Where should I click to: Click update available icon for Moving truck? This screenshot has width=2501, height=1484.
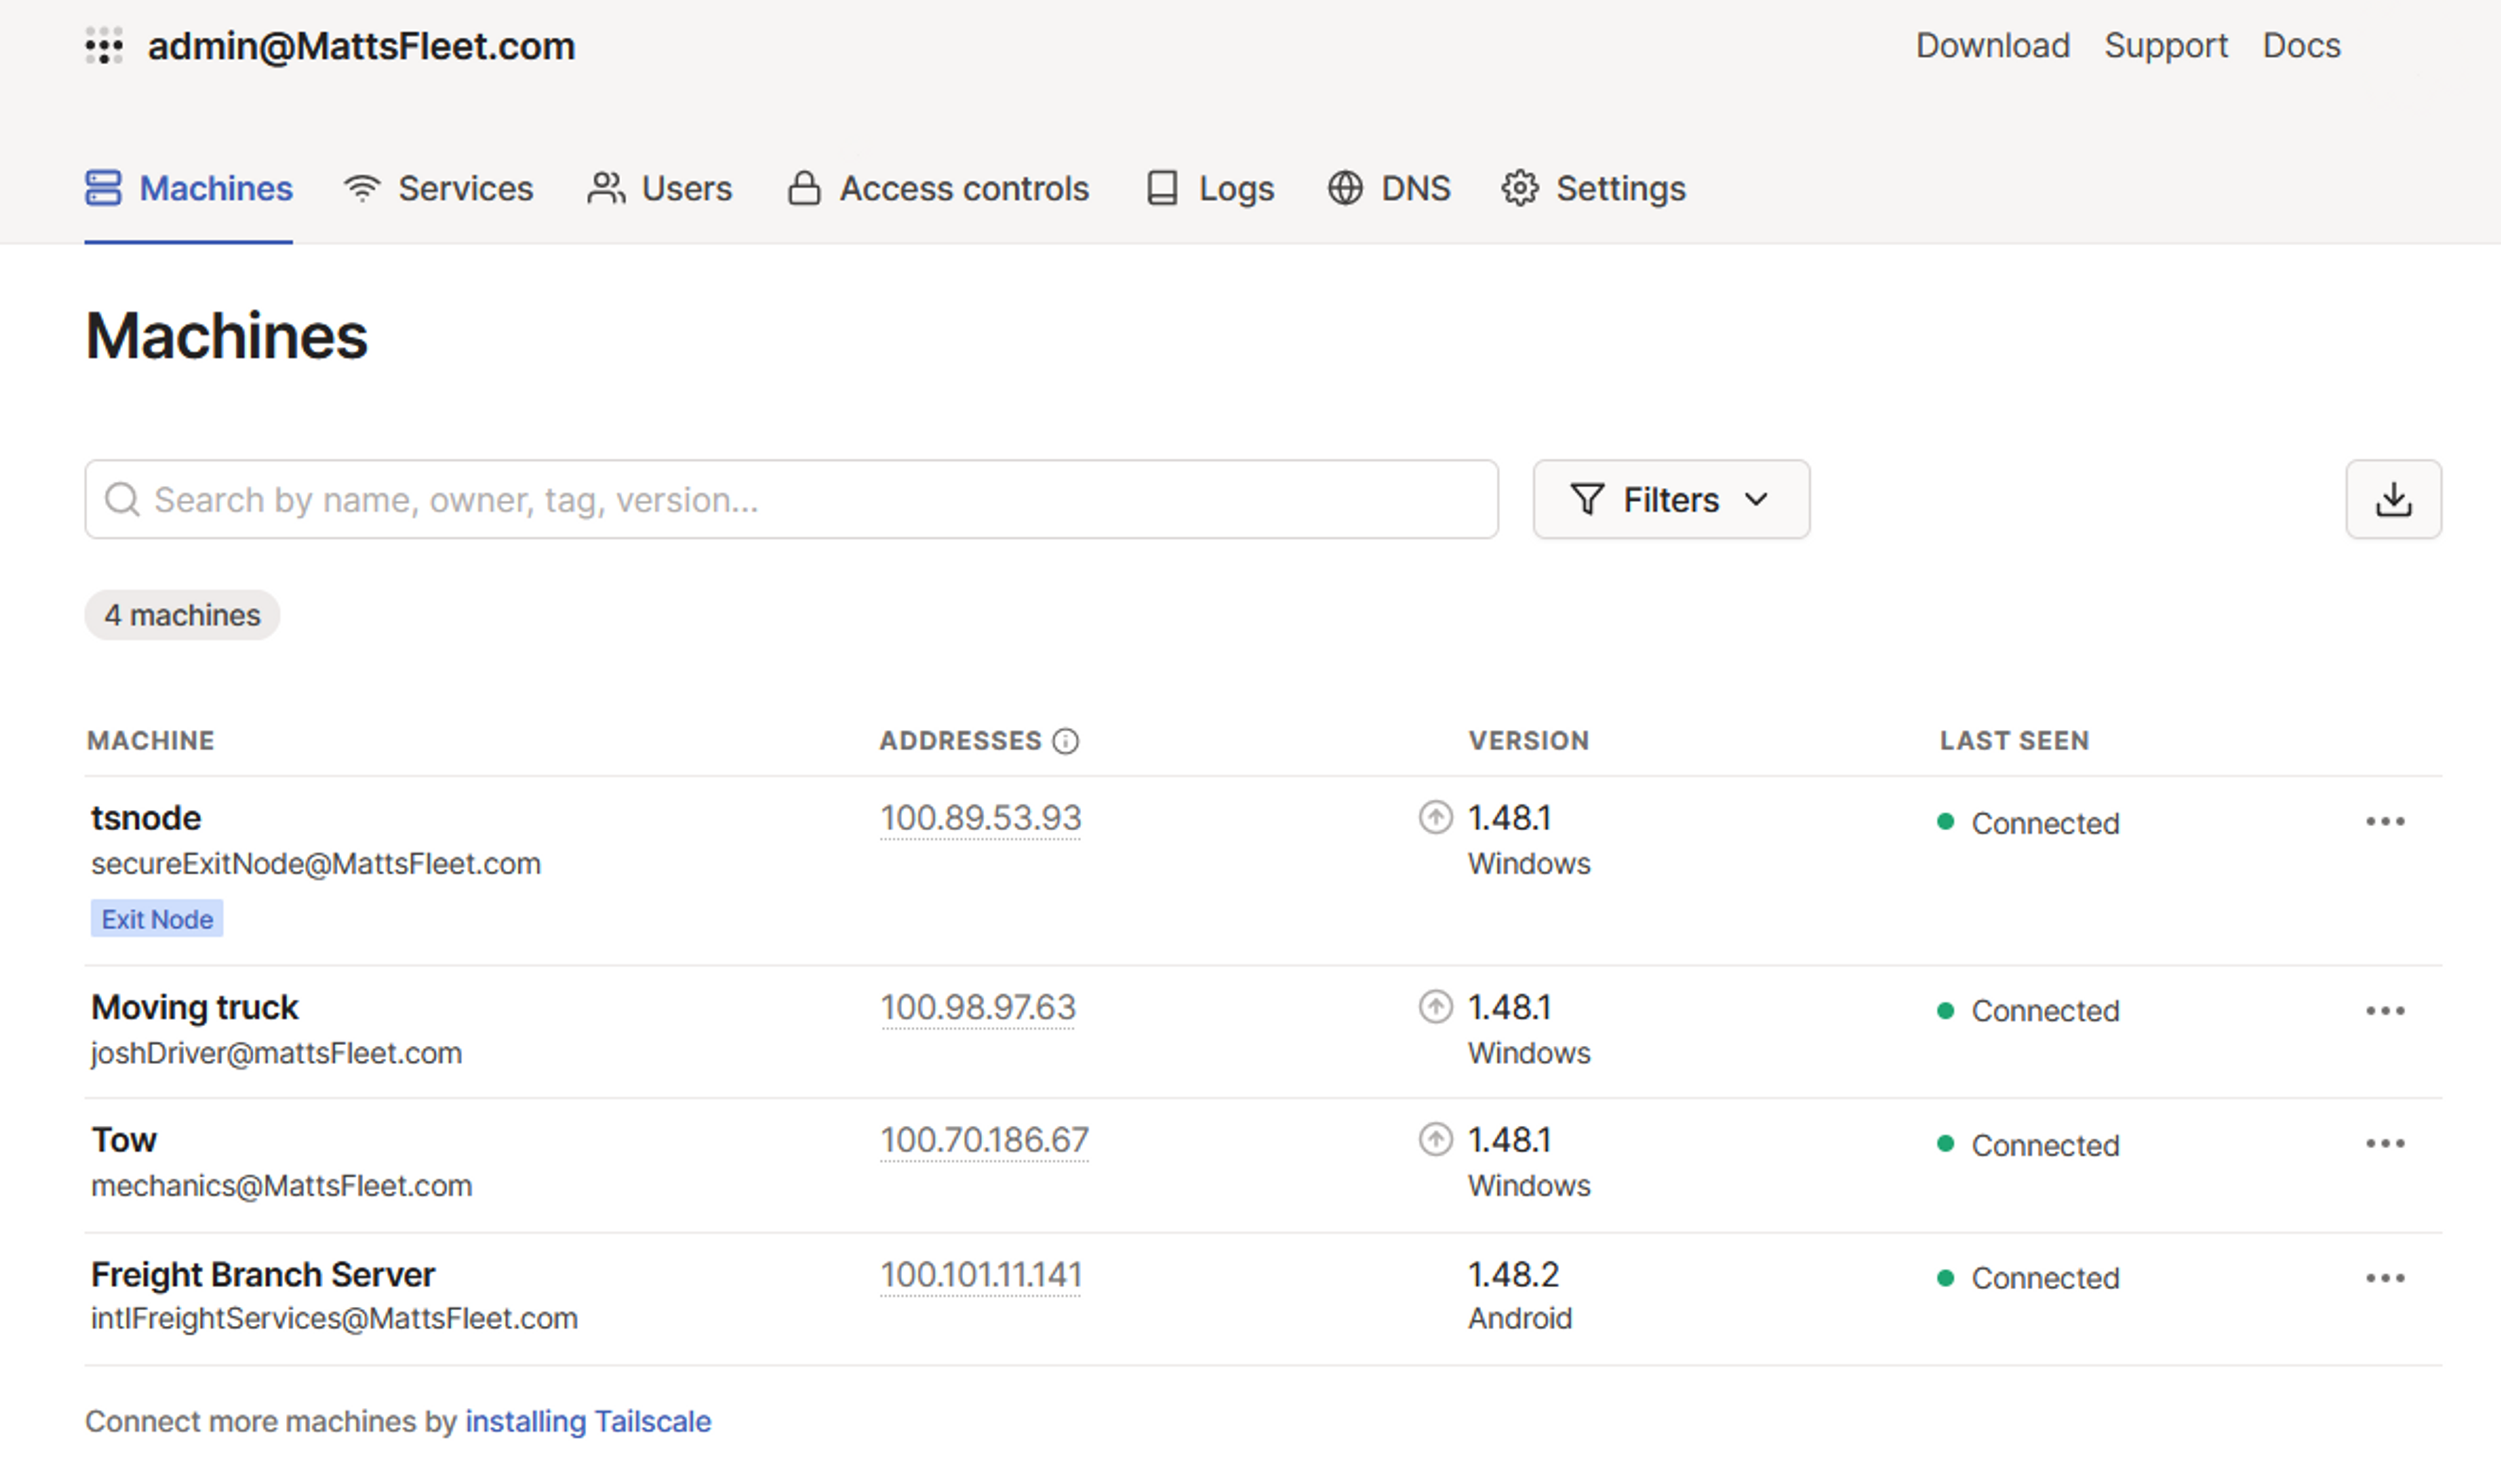(x=1435, y=1006)
